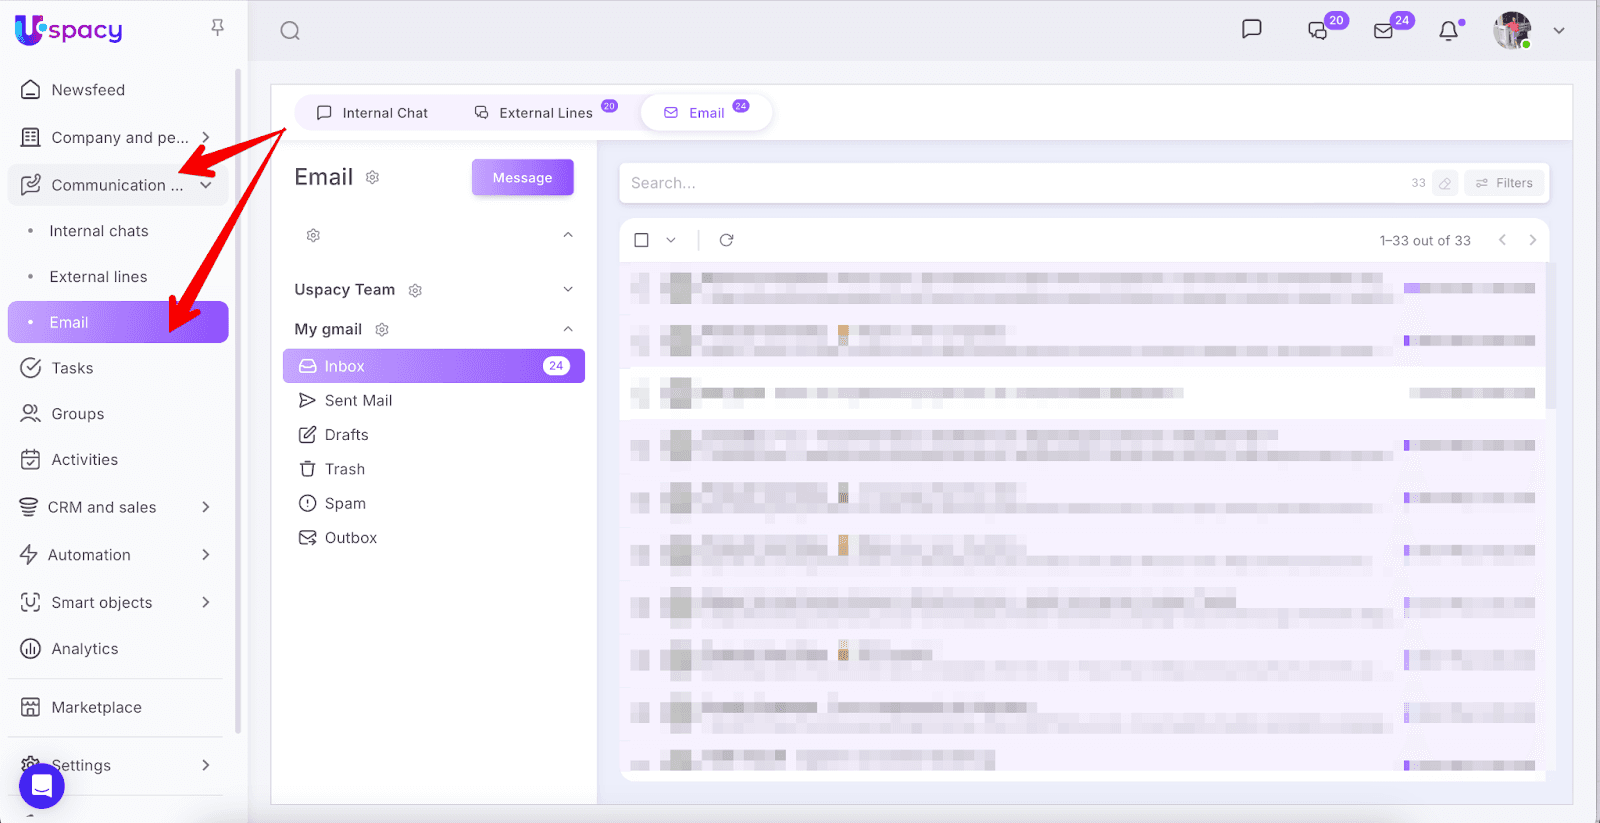Expand Company and people menu arrow

pyautogui.click(x=206, y=137)
